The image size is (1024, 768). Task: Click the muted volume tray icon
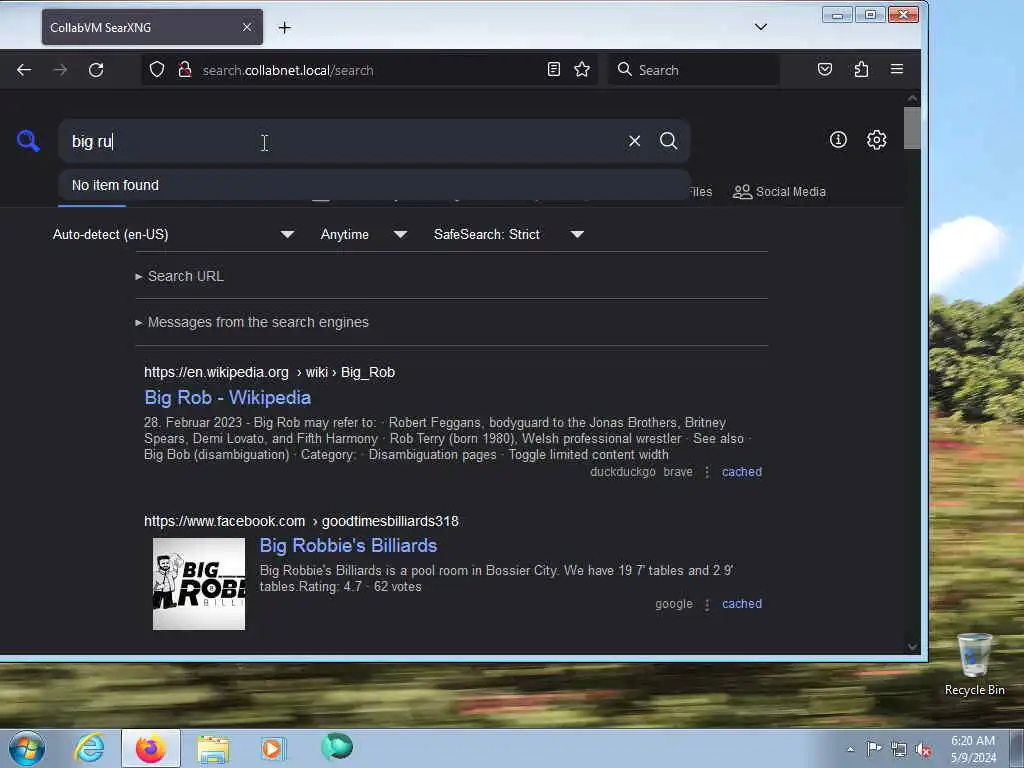[x=923, y=750]
